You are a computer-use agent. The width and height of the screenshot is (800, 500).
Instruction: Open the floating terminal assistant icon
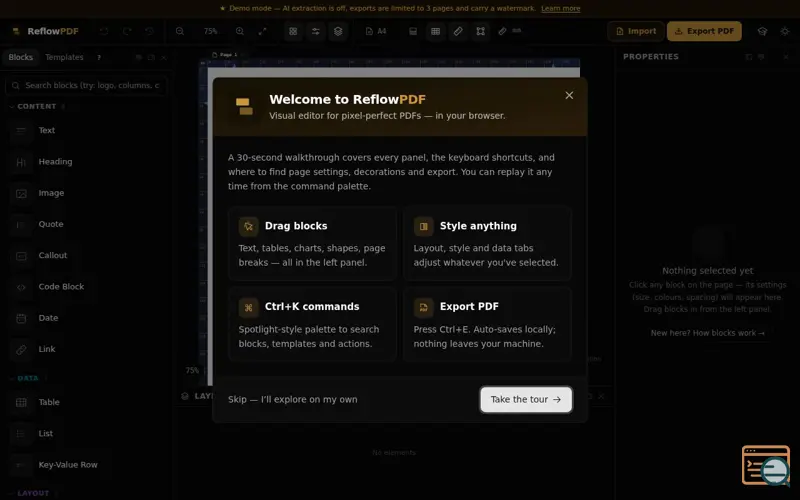click(x=766, y=465)
